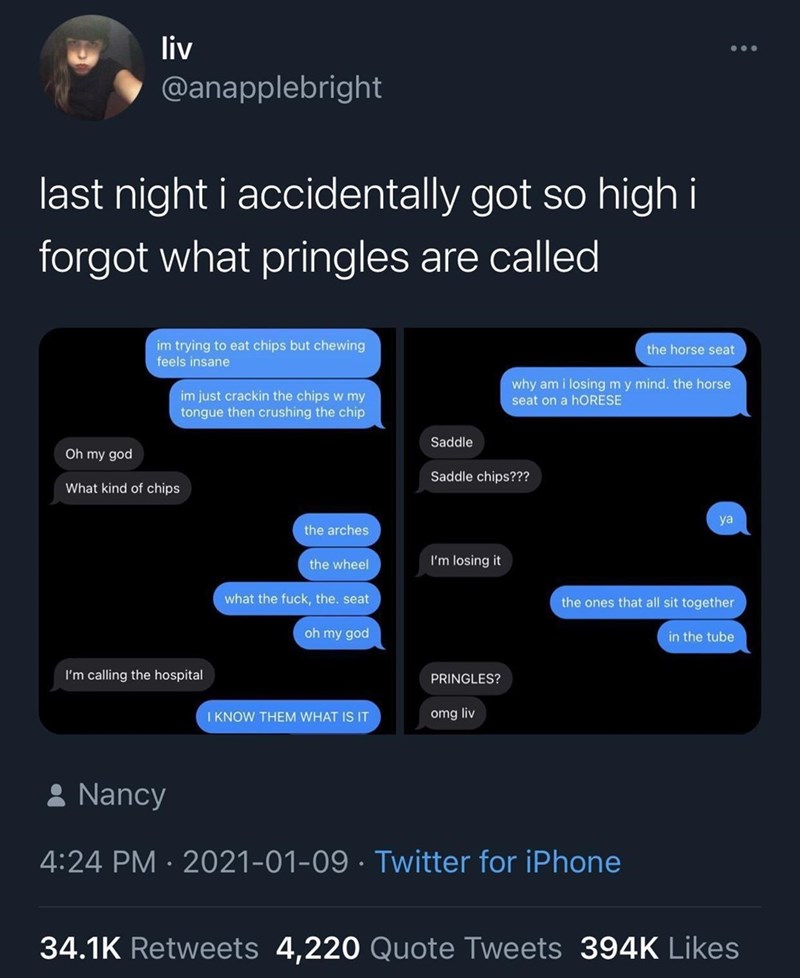Follow the "Twitter for iPhone" source link
The width and height of the screenshot is (800, 978).
pyautogui.click(x=497, y=862)
